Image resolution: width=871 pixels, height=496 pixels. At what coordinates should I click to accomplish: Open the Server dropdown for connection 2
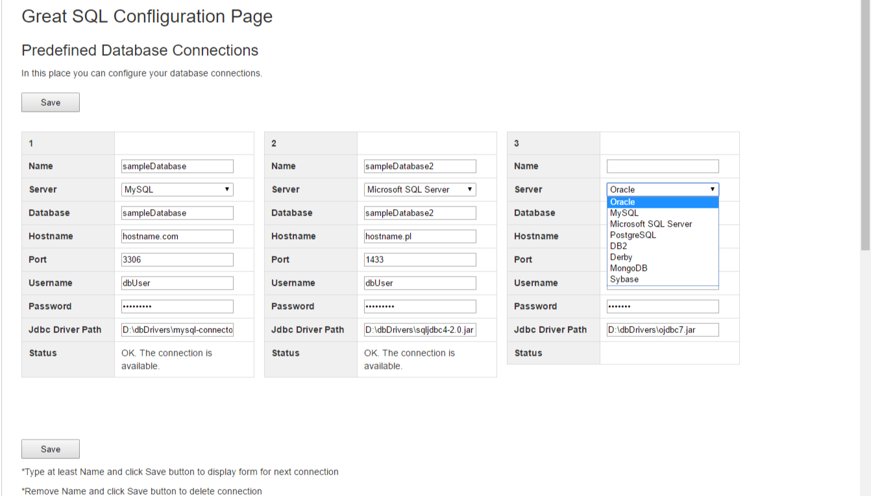(420, 189)
